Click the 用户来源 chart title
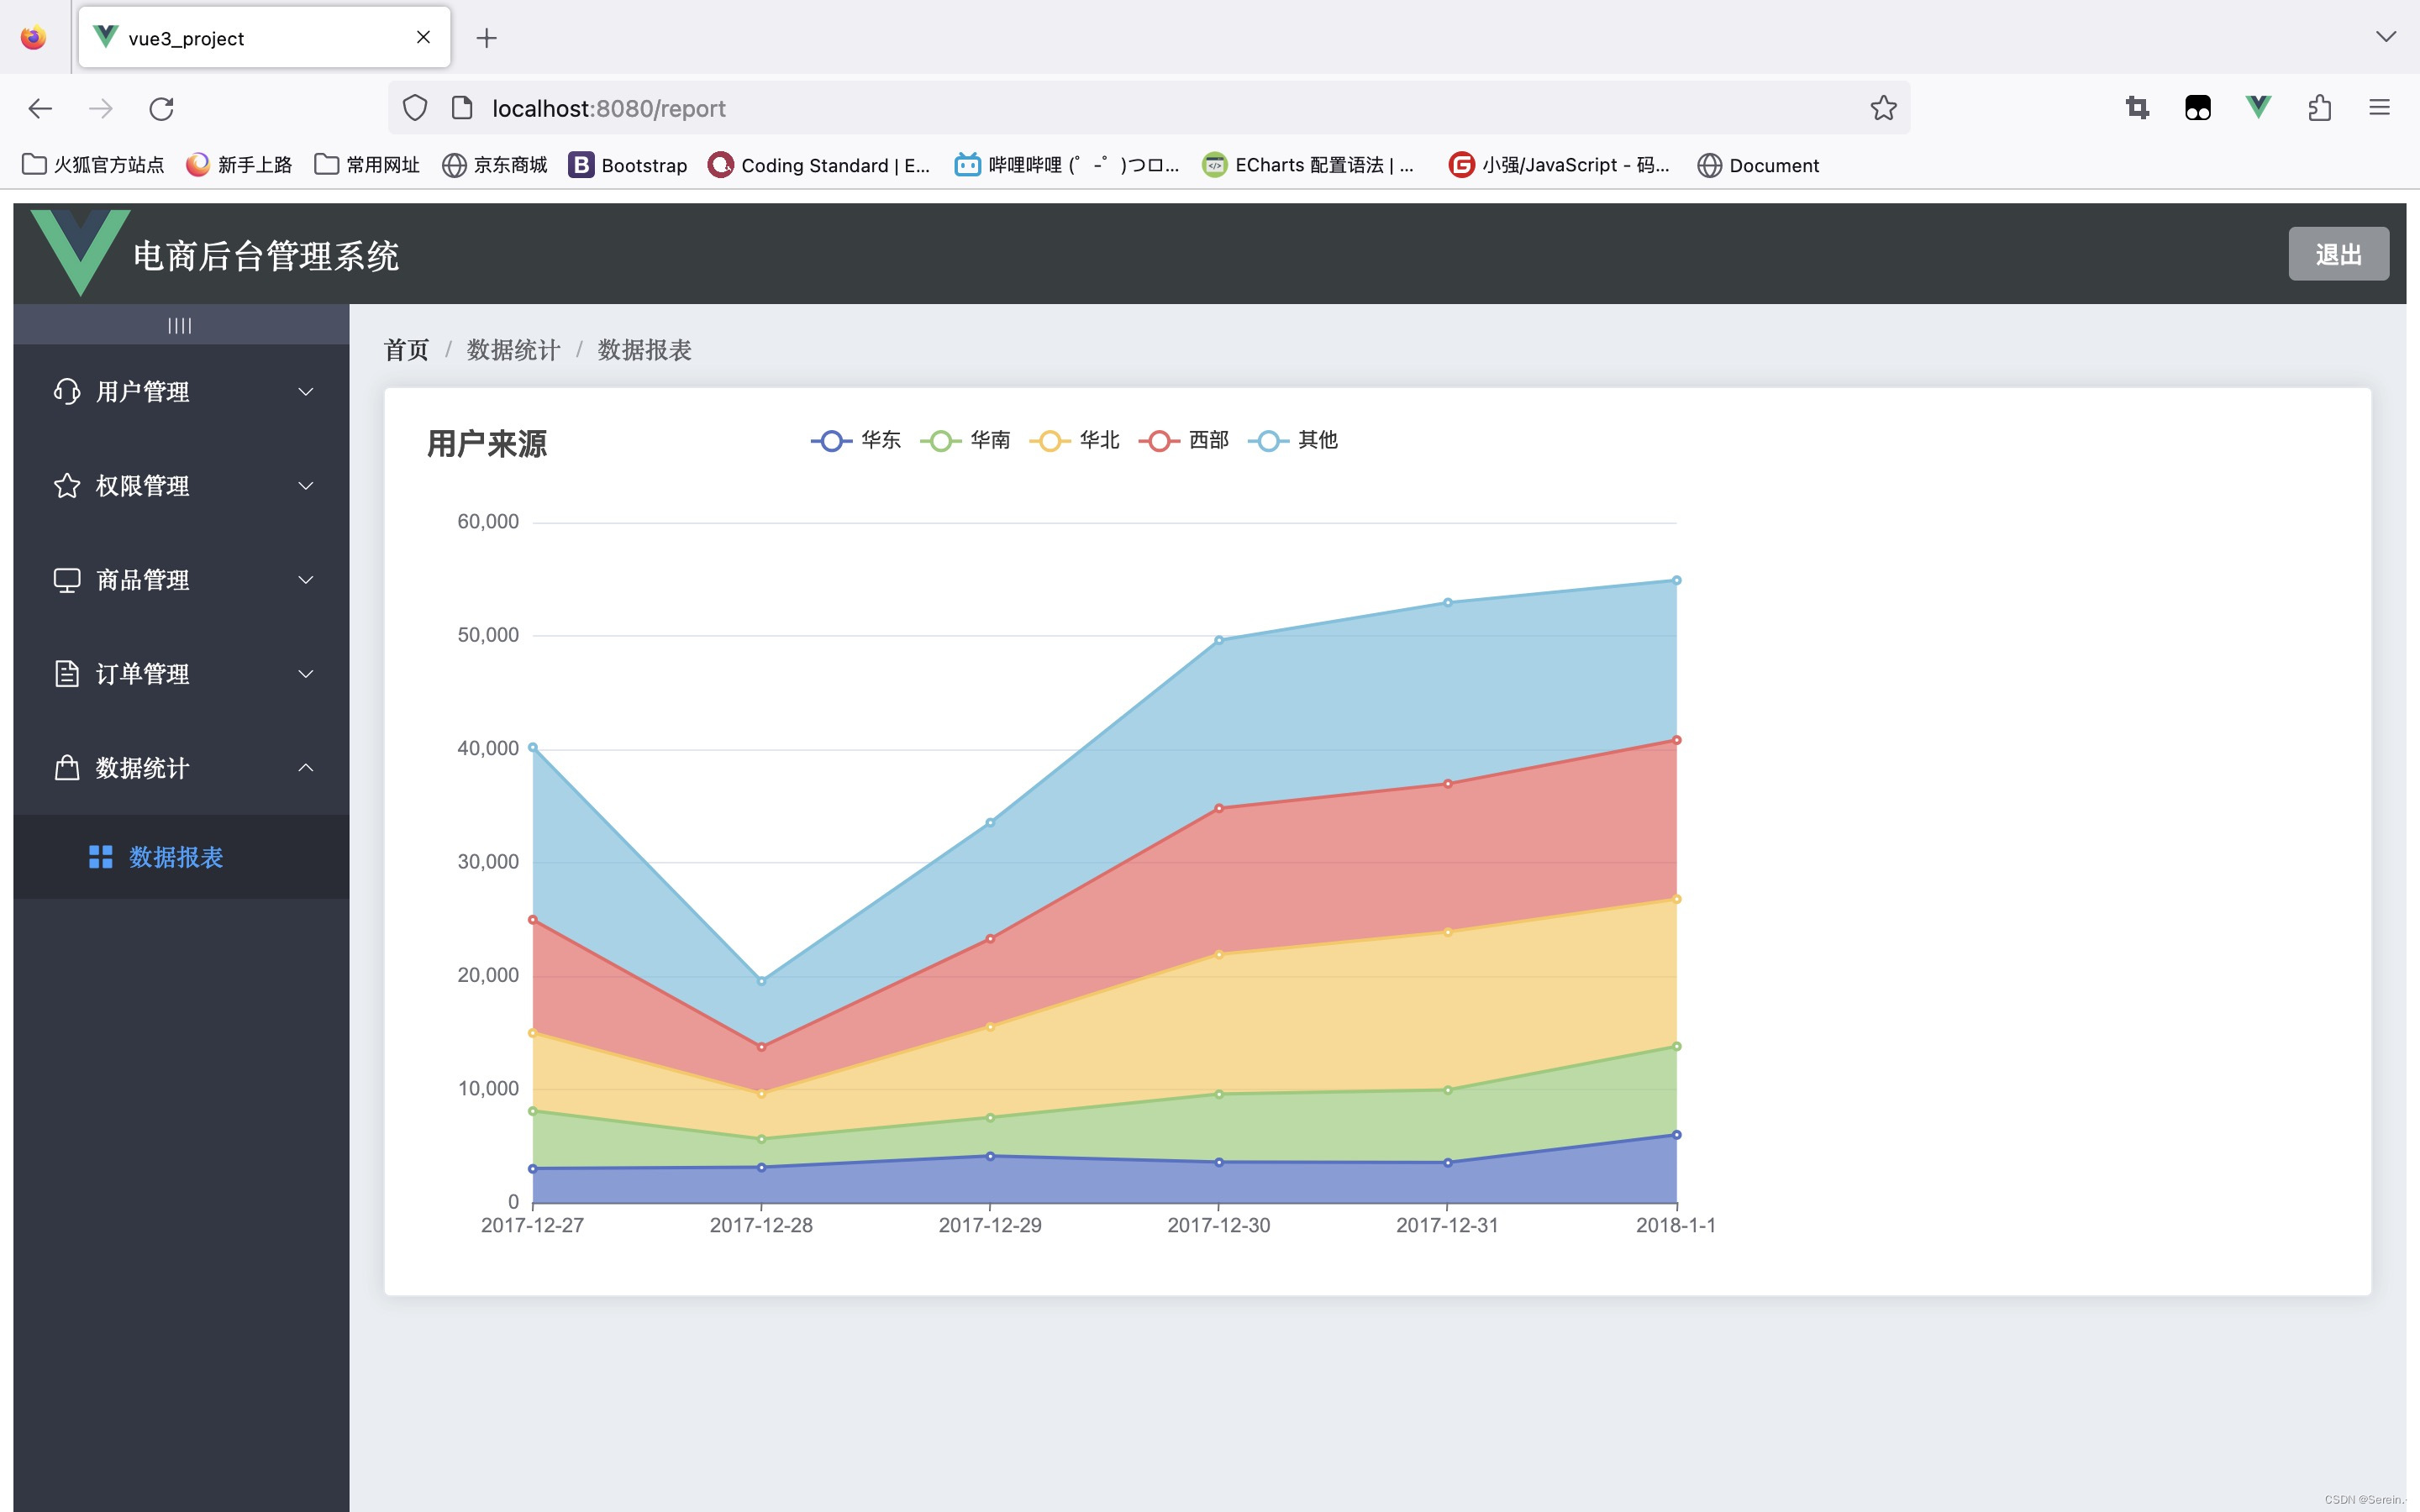This screenshot has height=1512, width=2420. [x=487, y=444]
